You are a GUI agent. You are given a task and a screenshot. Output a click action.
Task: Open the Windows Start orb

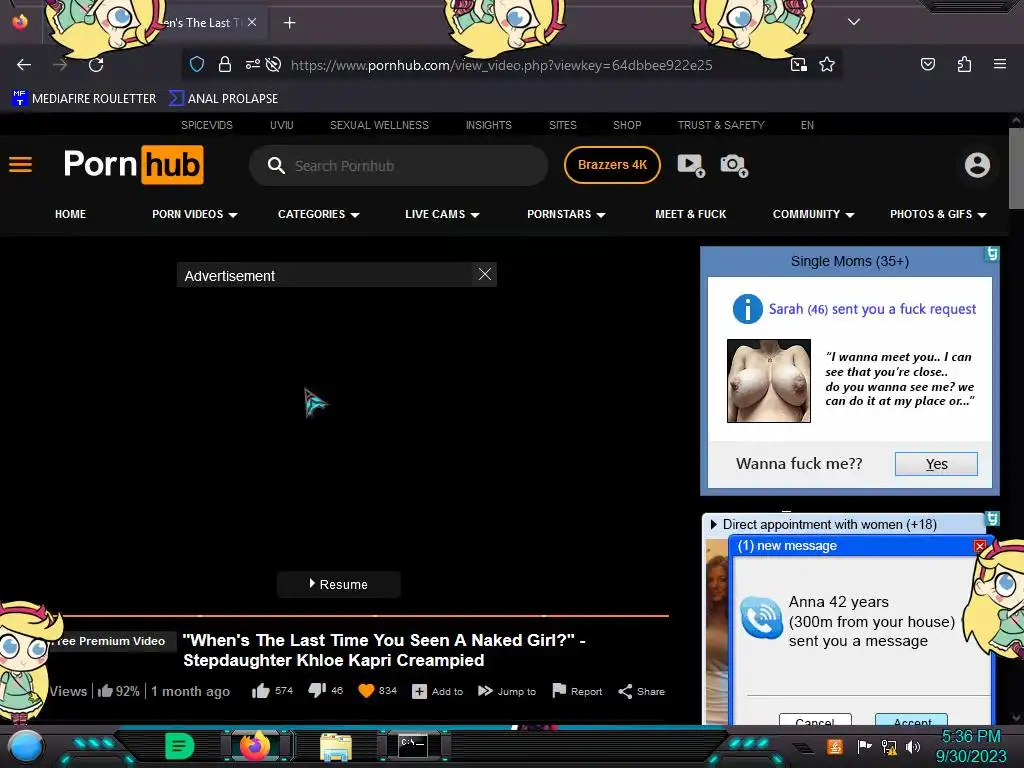pos(26,746)
